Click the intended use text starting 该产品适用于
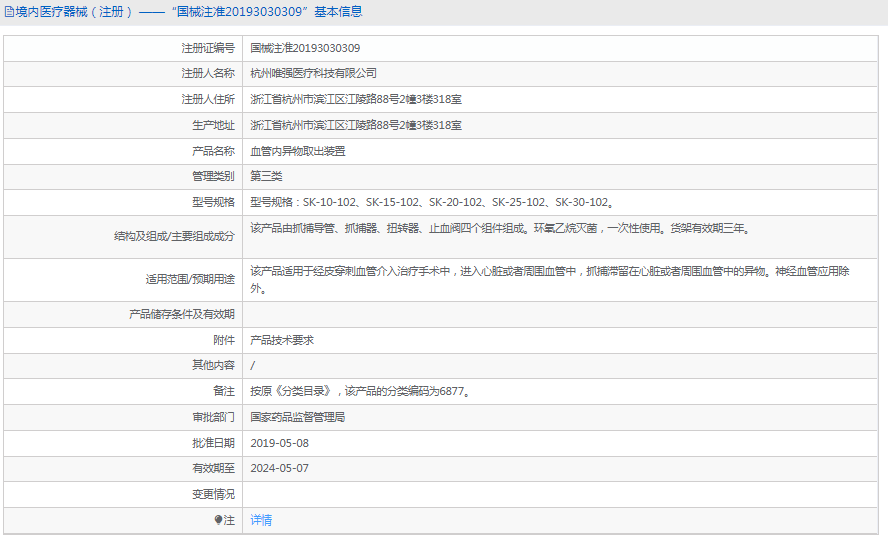The height and width of the screenshot is (544, 888). (x=550, y=280)
